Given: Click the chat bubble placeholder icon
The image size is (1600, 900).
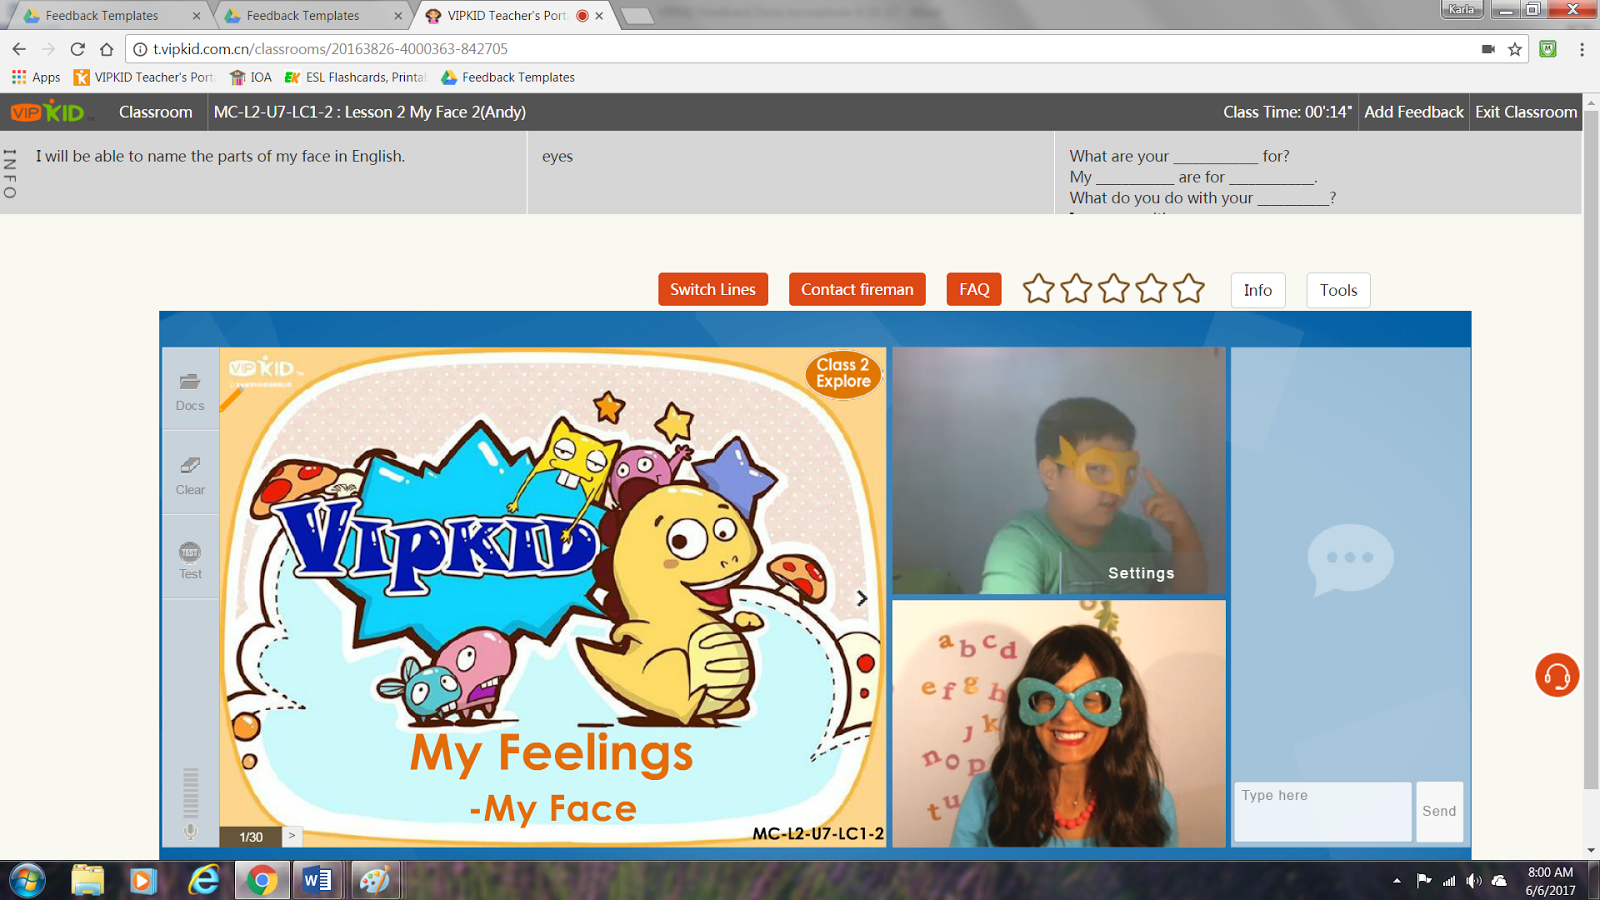Looking at the screenshot, I should coord(1350,559).
